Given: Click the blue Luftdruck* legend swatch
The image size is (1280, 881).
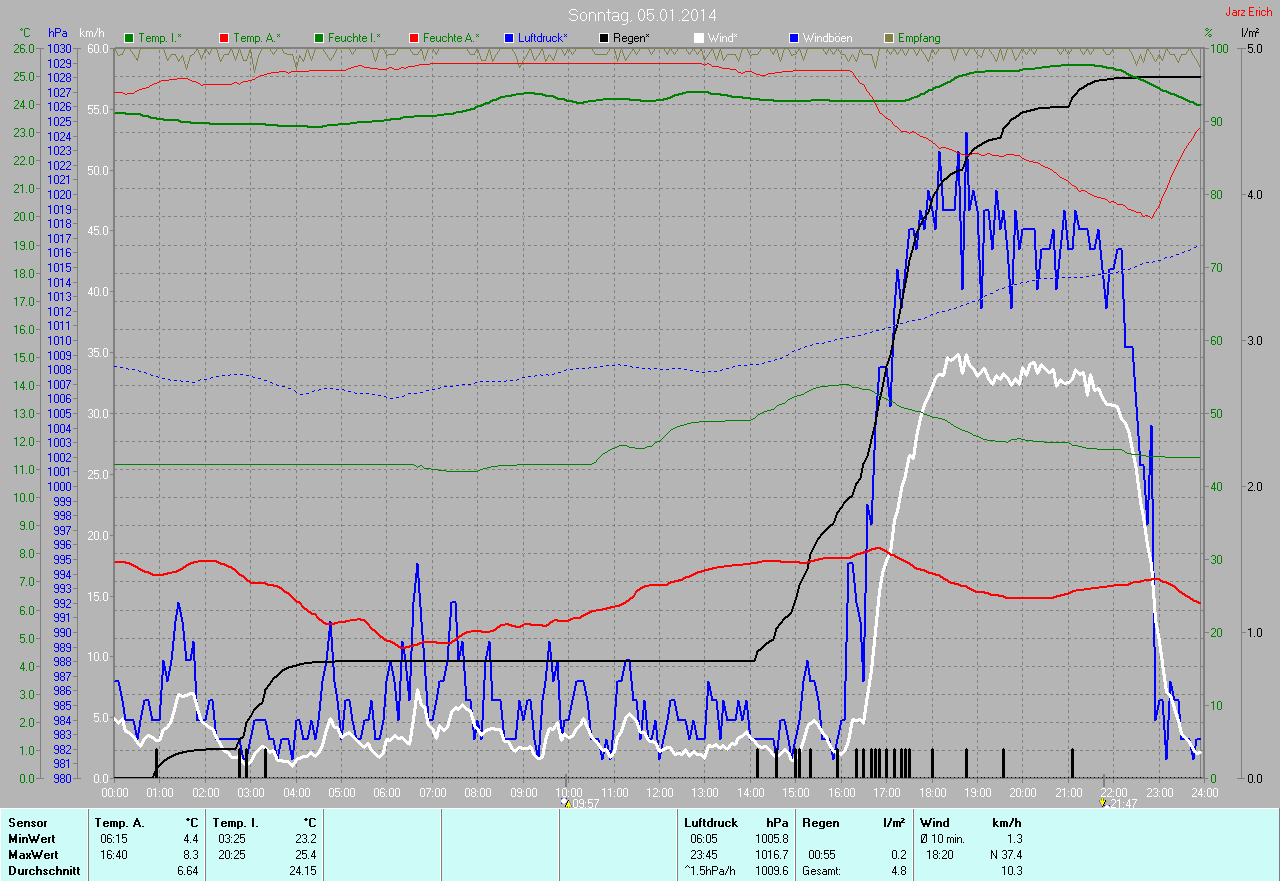Looking at the screenshot, I should click(510, 38).
